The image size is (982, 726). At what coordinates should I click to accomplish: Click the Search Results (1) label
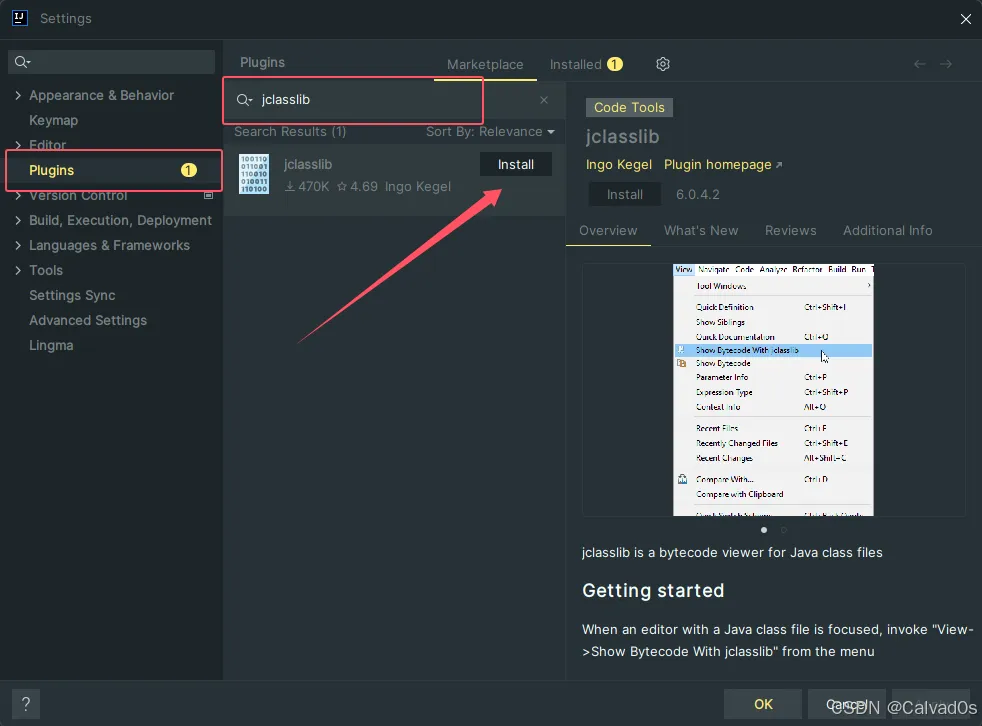click(290, 132)
